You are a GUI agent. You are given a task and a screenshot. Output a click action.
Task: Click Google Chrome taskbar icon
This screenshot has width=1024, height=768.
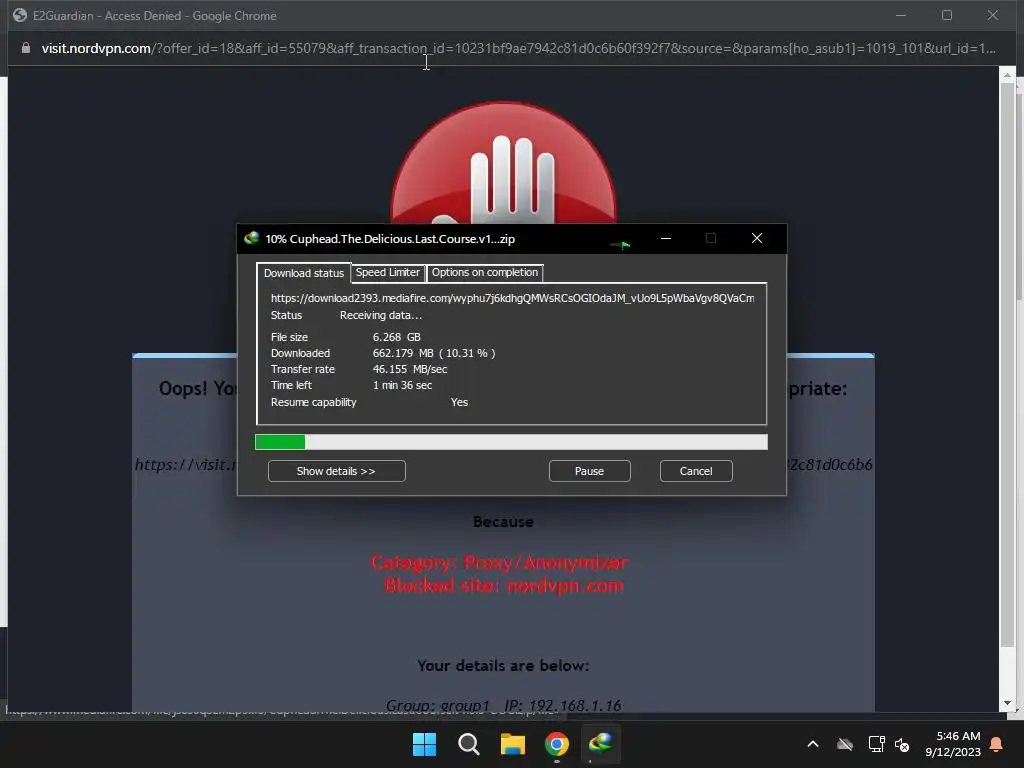(556, 744)
